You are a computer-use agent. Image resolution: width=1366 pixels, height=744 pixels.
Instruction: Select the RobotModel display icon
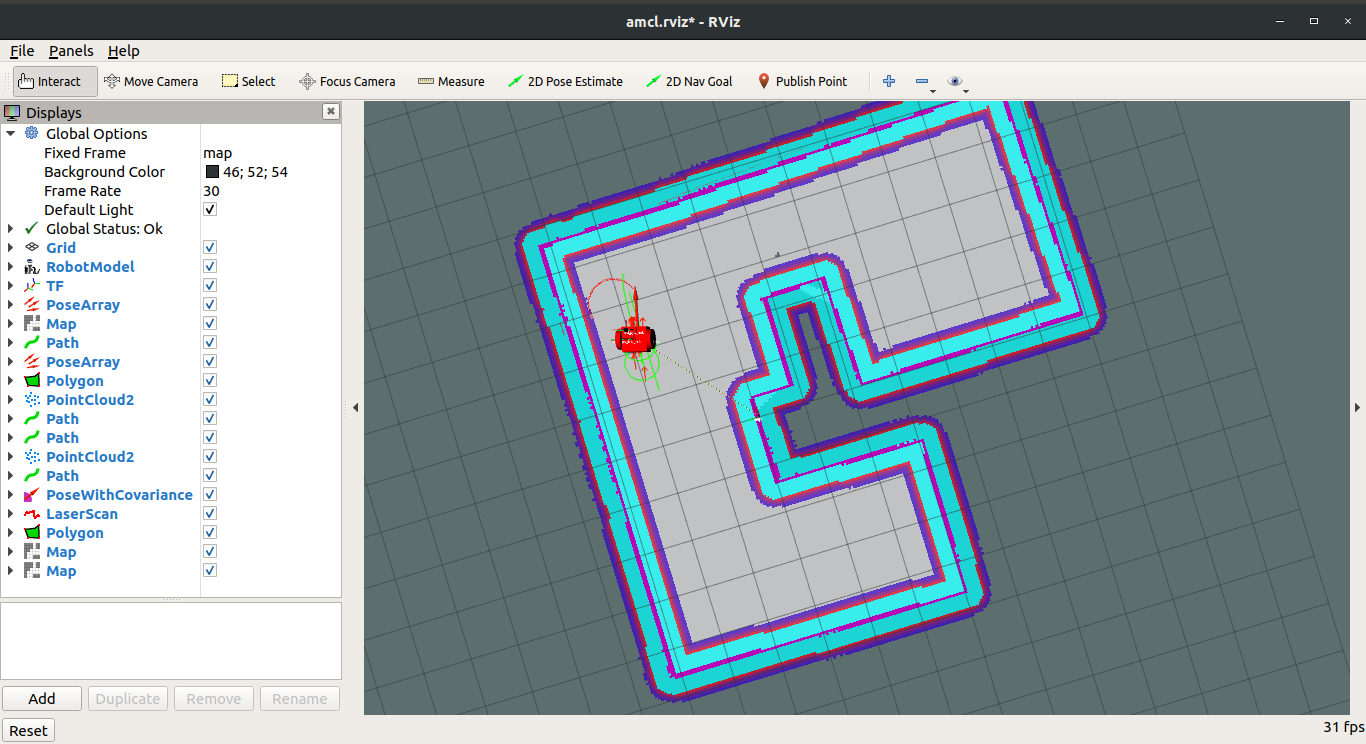pos(32,267)
